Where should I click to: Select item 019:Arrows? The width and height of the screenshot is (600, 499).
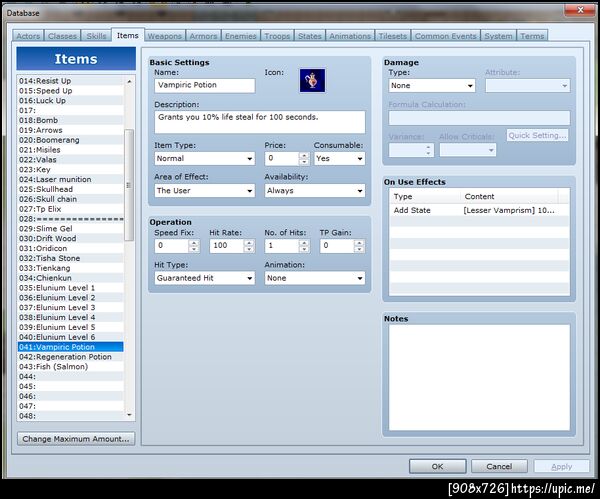71,130
